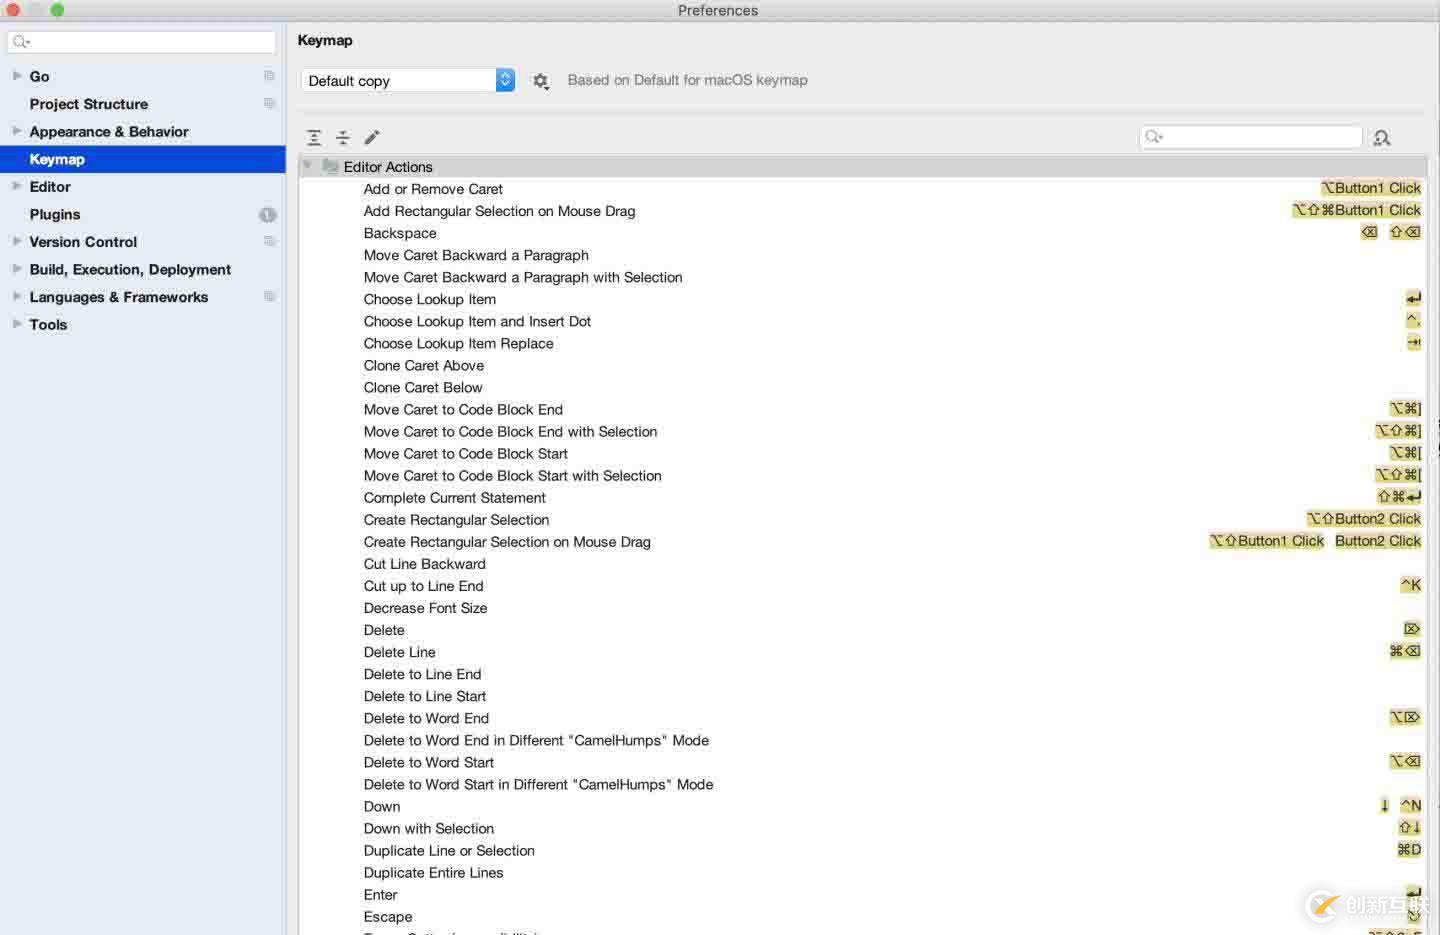
Task: Click the Collapse All icon in keymap toolbar
Action: [343, 137]
